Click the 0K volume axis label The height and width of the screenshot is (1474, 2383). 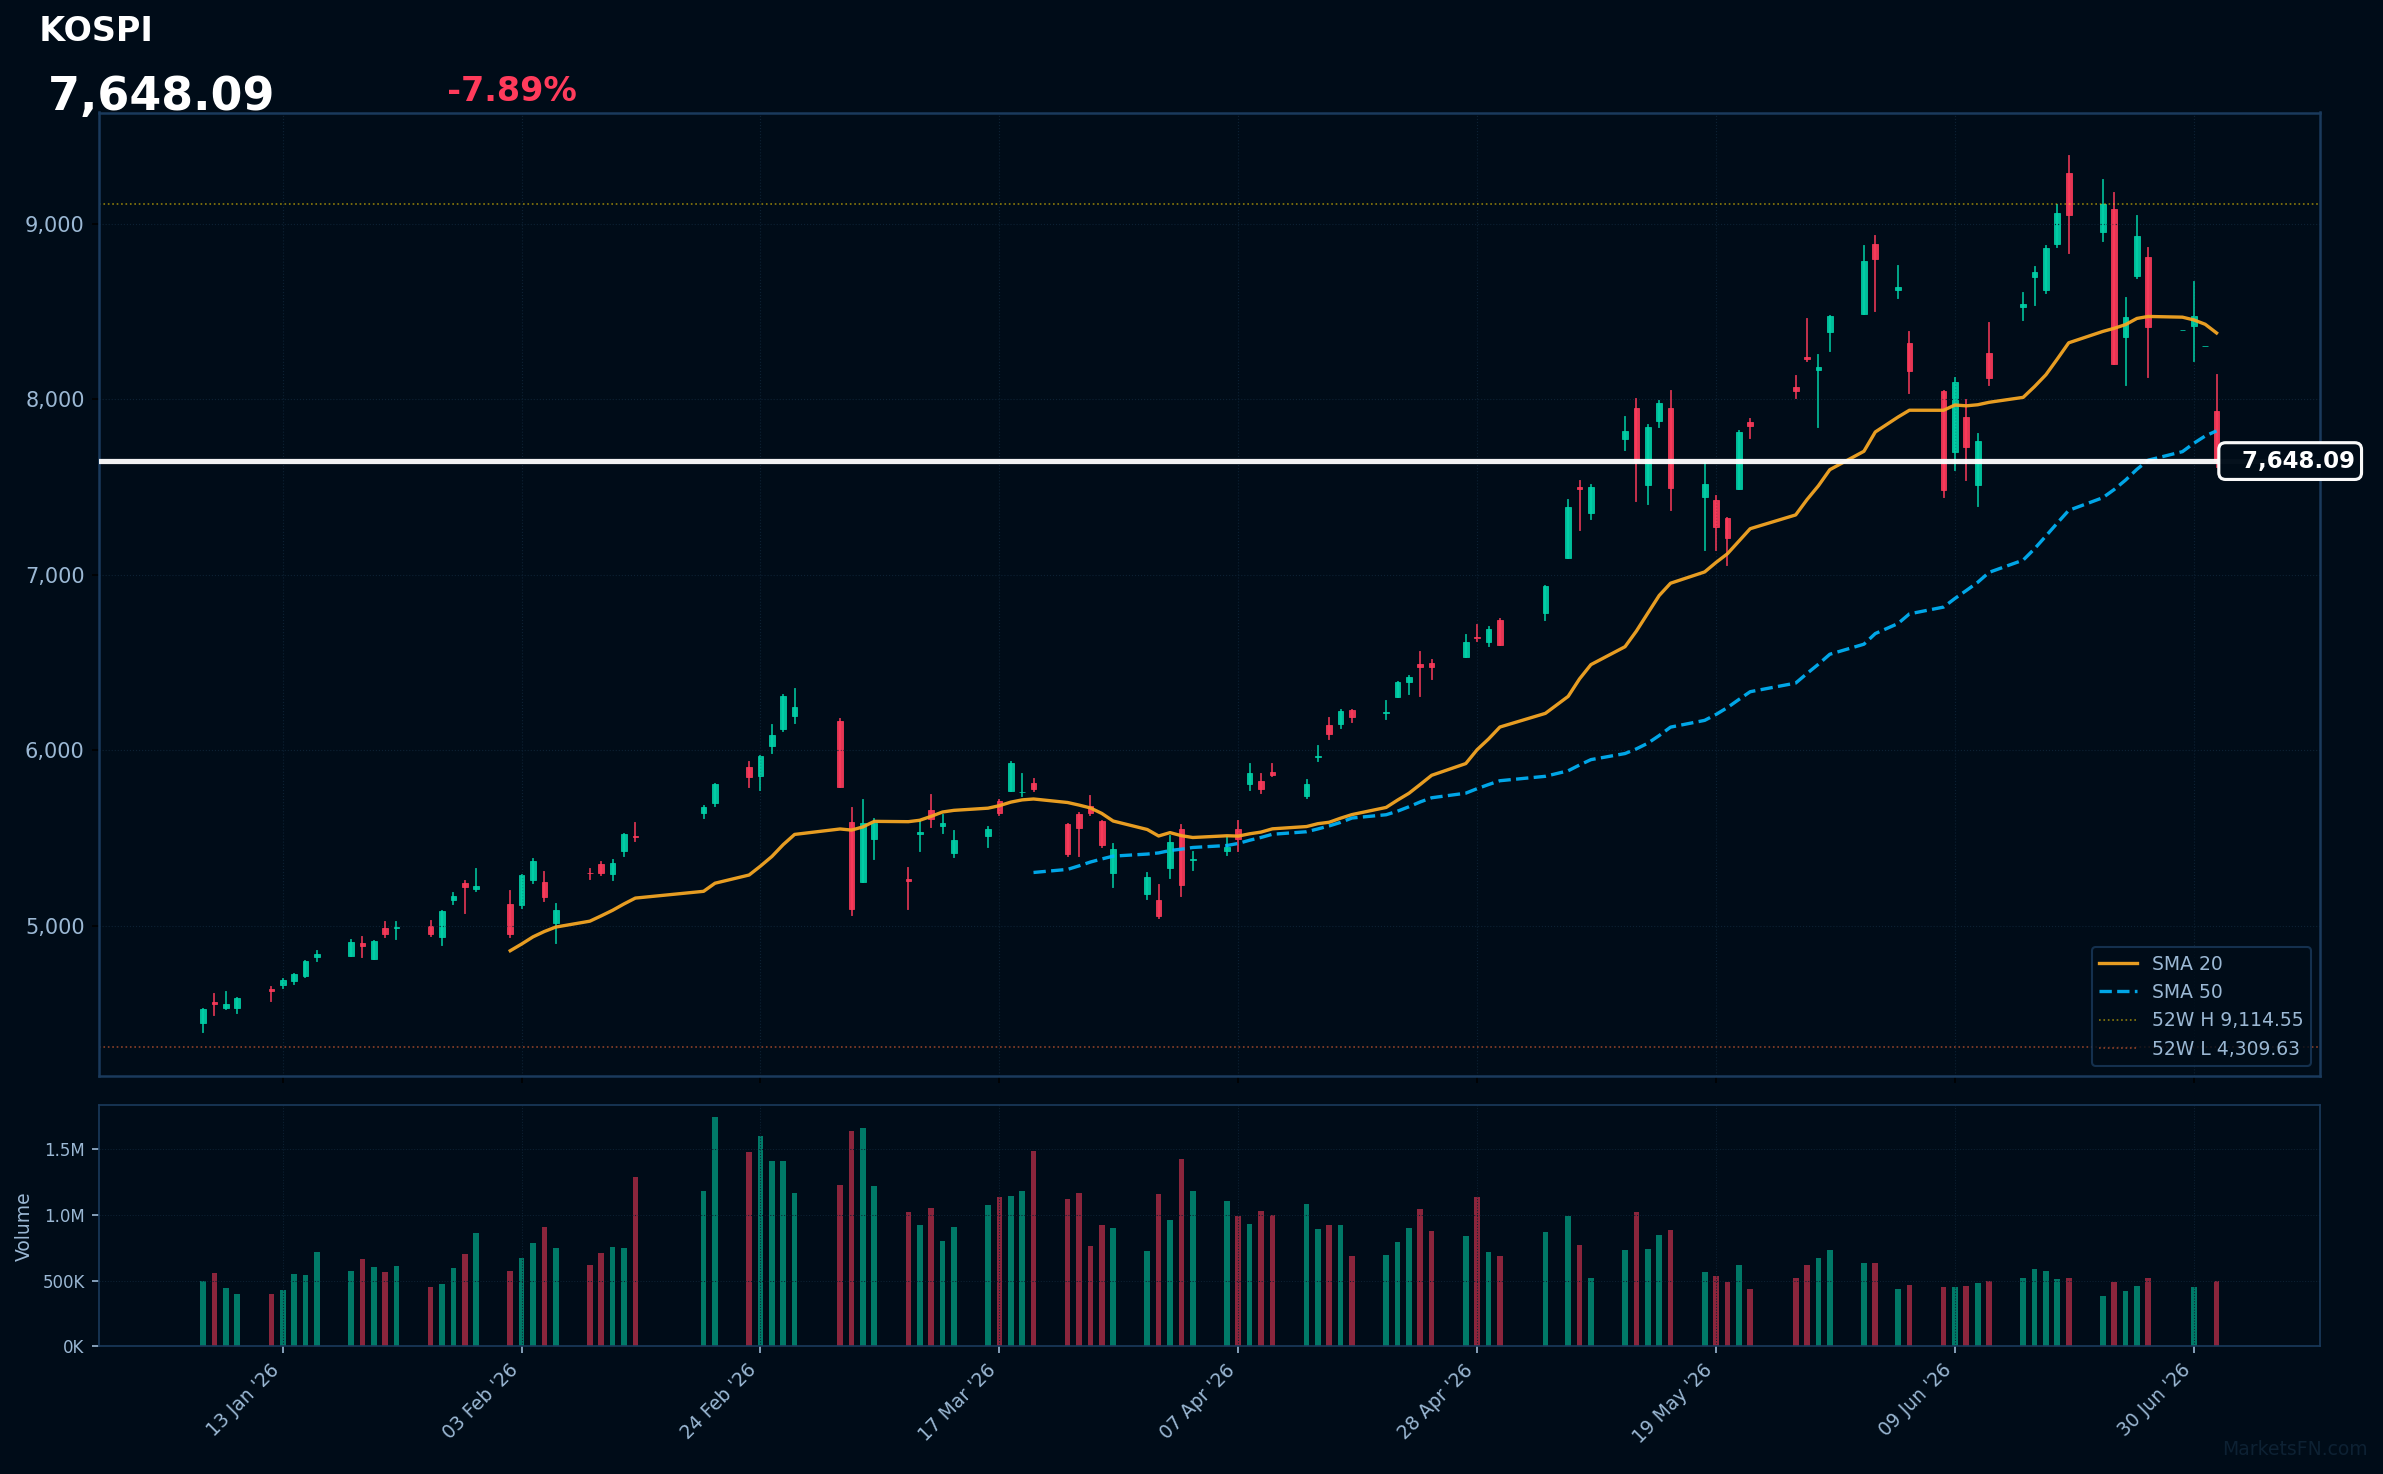coord(73,1347)
